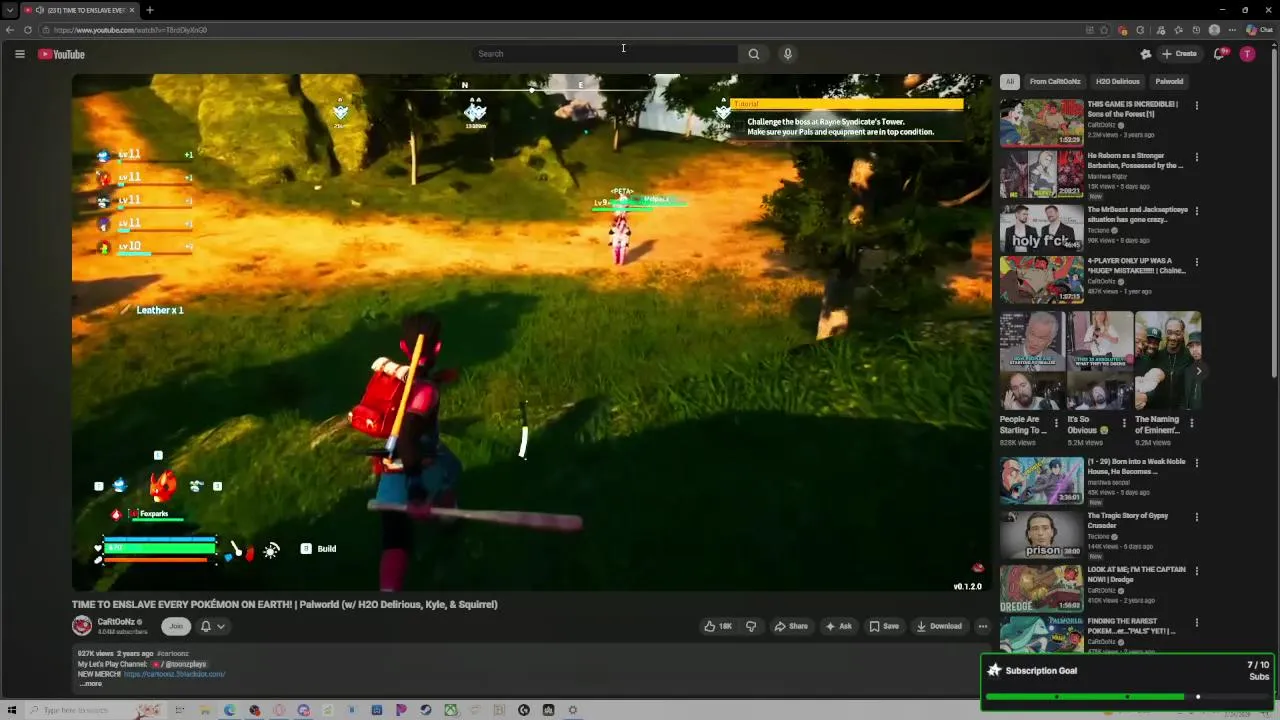Viewport: 1280px width, 720px height.
Task: Dislike the video with thumbs down
Action: pyautogui.click(x=751, y=626)
